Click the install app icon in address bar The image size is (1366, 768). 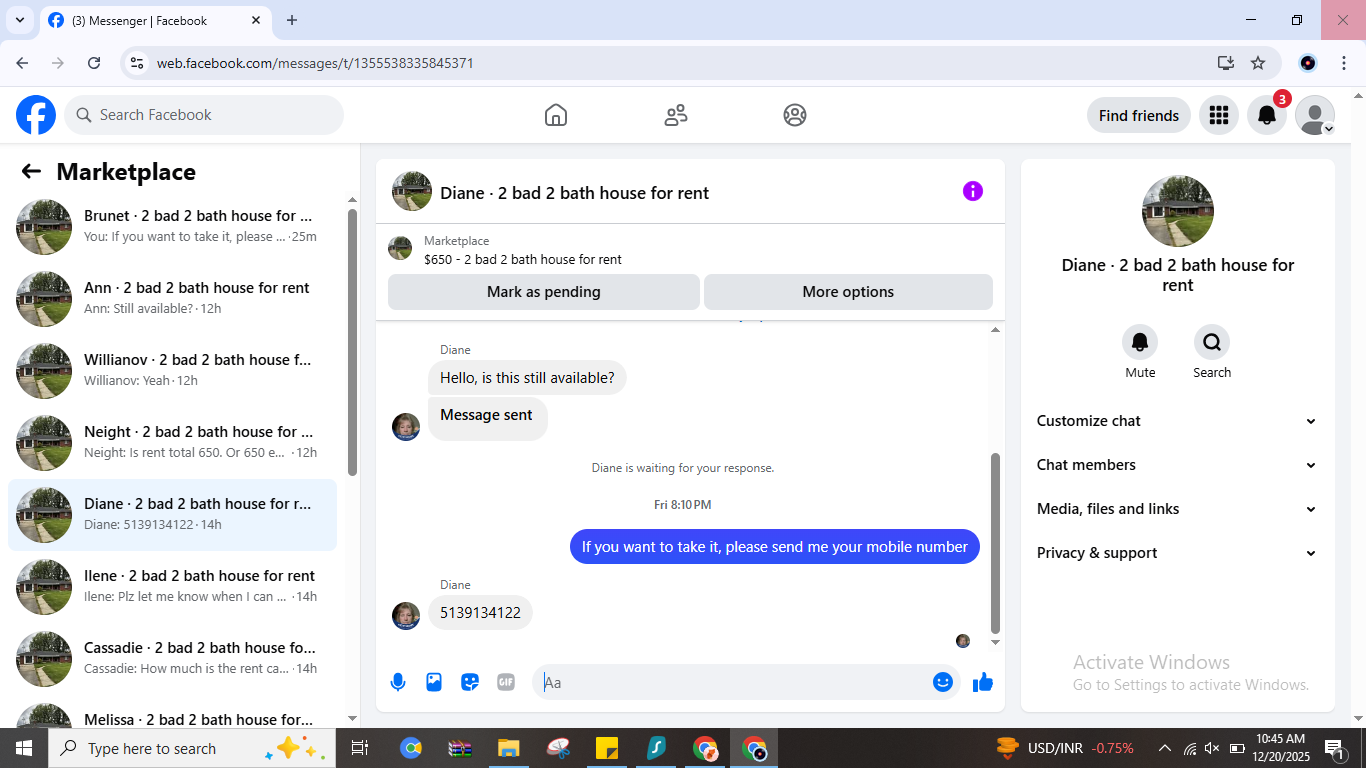tap(1226, 63)
